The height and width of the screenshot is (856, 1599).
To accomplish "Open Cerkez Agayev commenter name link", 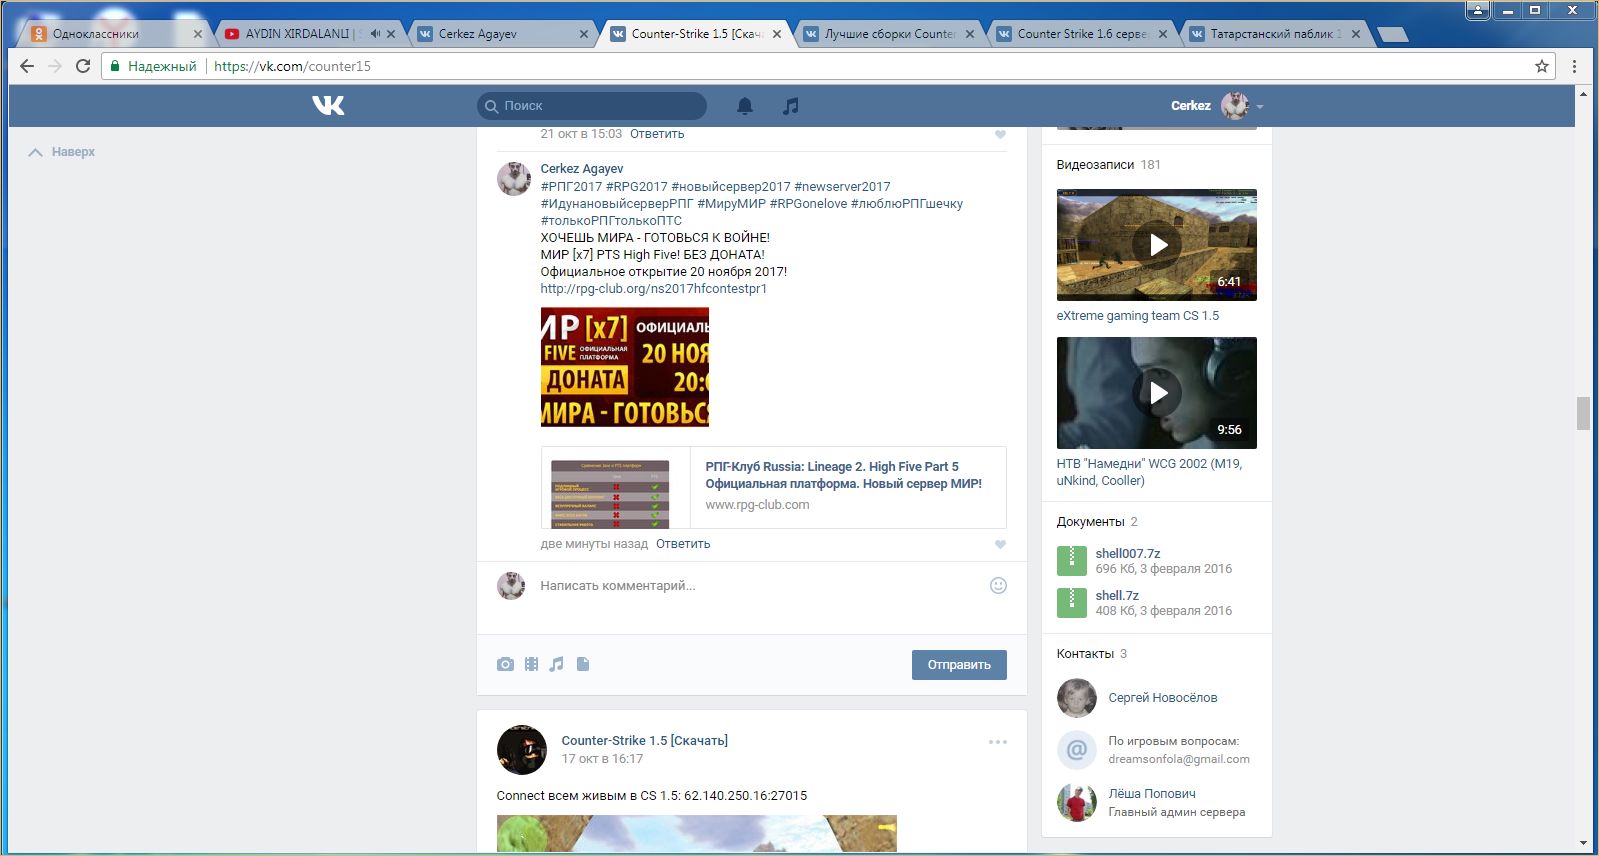I will click(x=582, y=169).
